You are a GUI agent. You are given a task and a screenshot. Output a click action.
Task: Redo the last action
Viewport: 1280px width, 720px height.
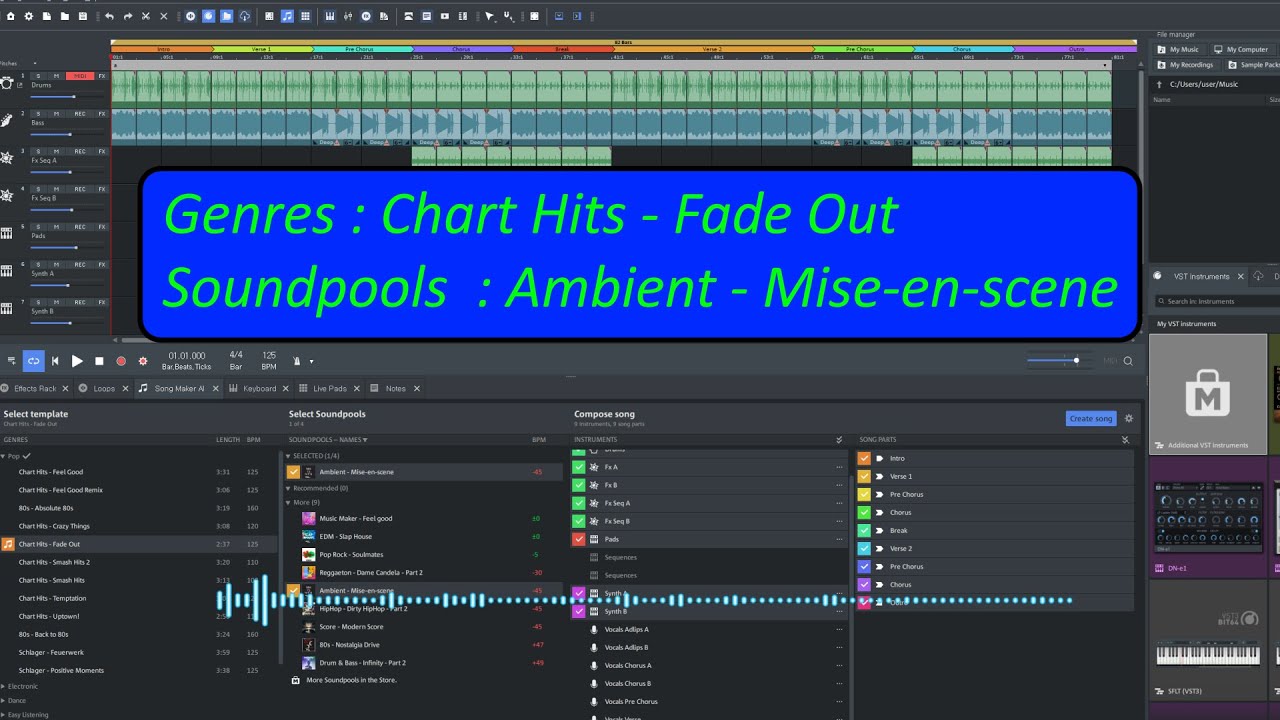128,16
